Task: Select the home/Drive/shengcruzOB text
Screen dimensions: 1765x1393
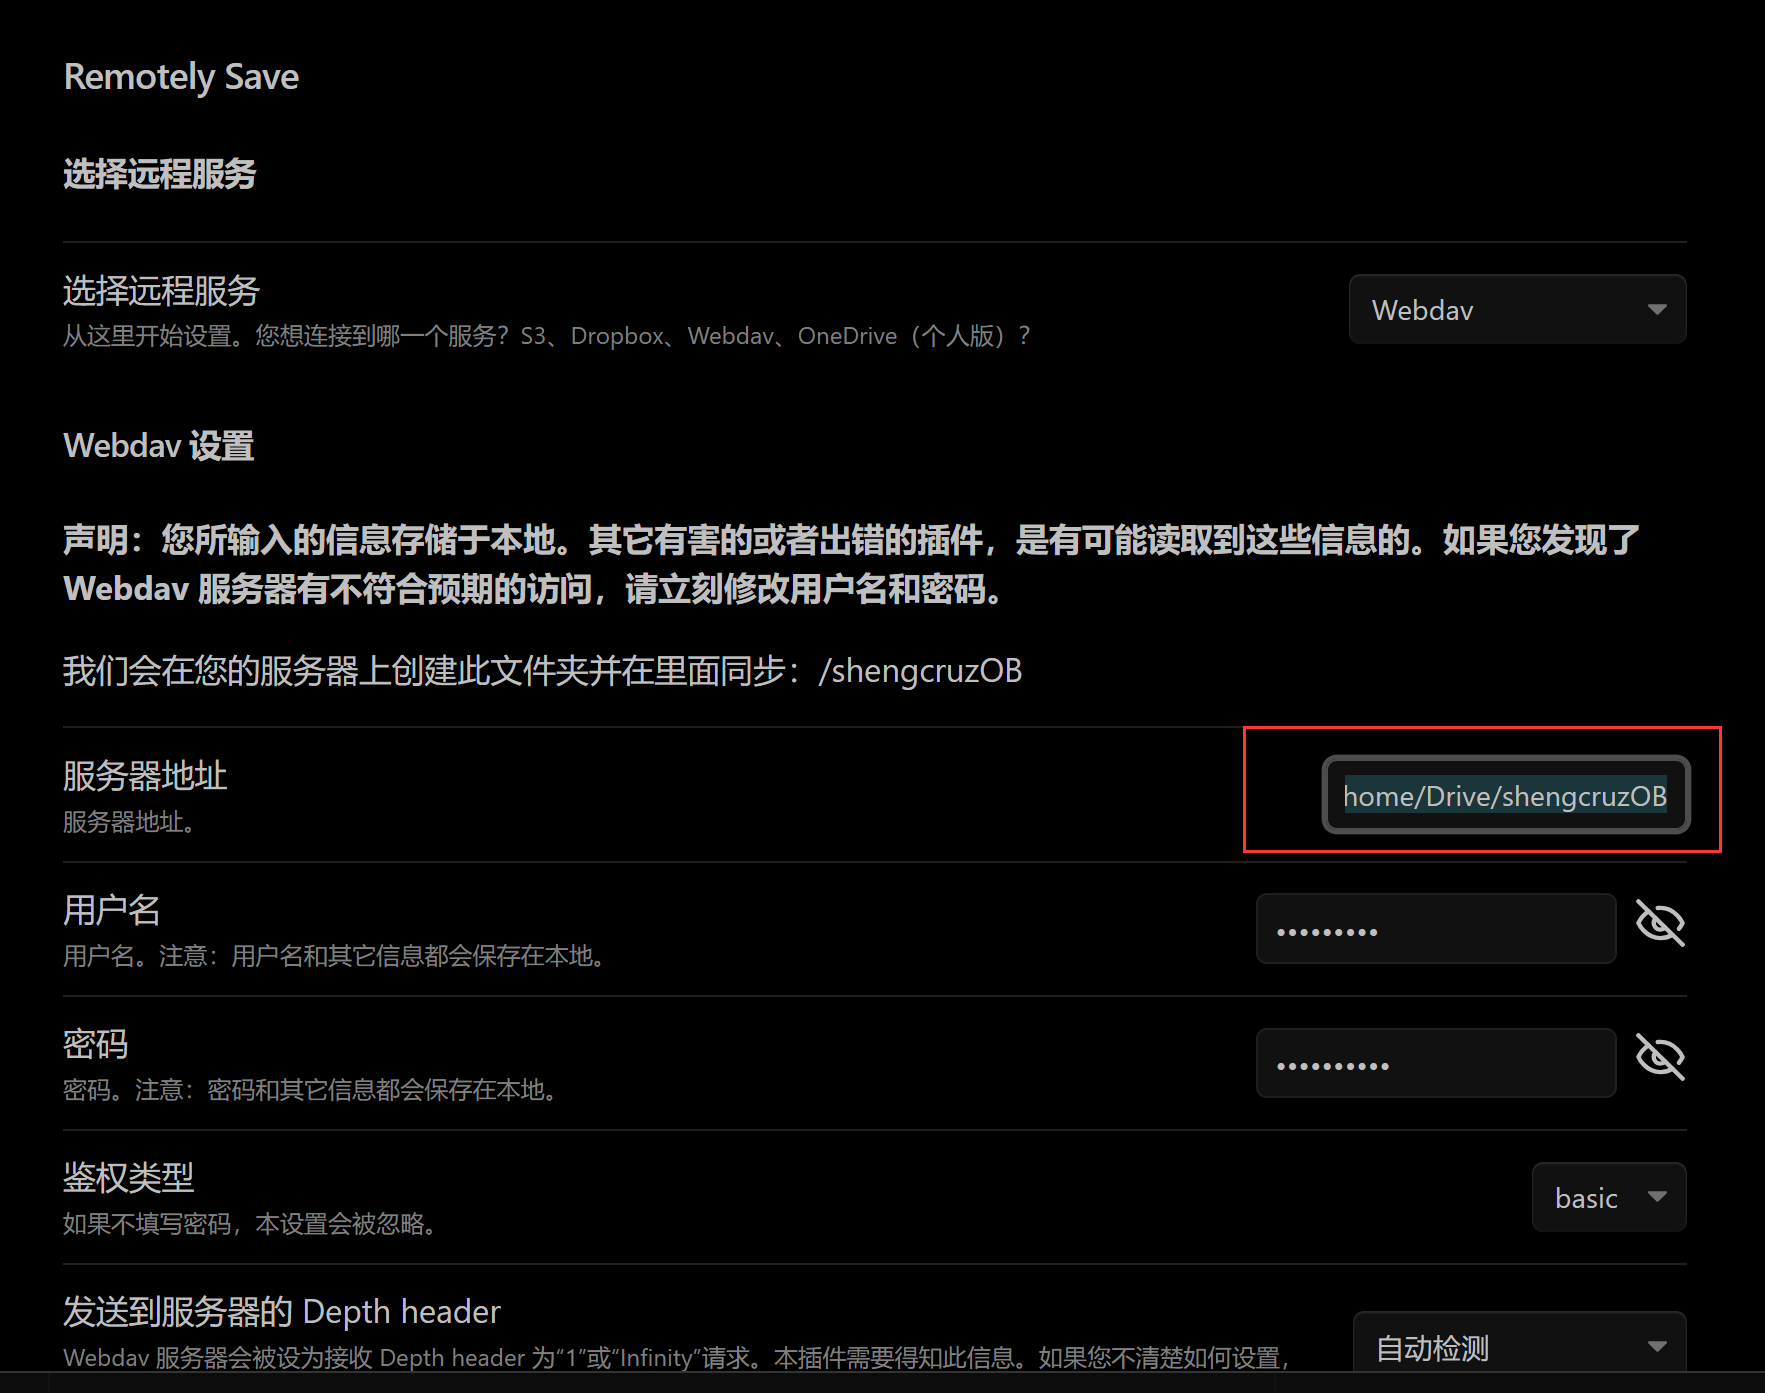Action: [x=1504, y=795]
